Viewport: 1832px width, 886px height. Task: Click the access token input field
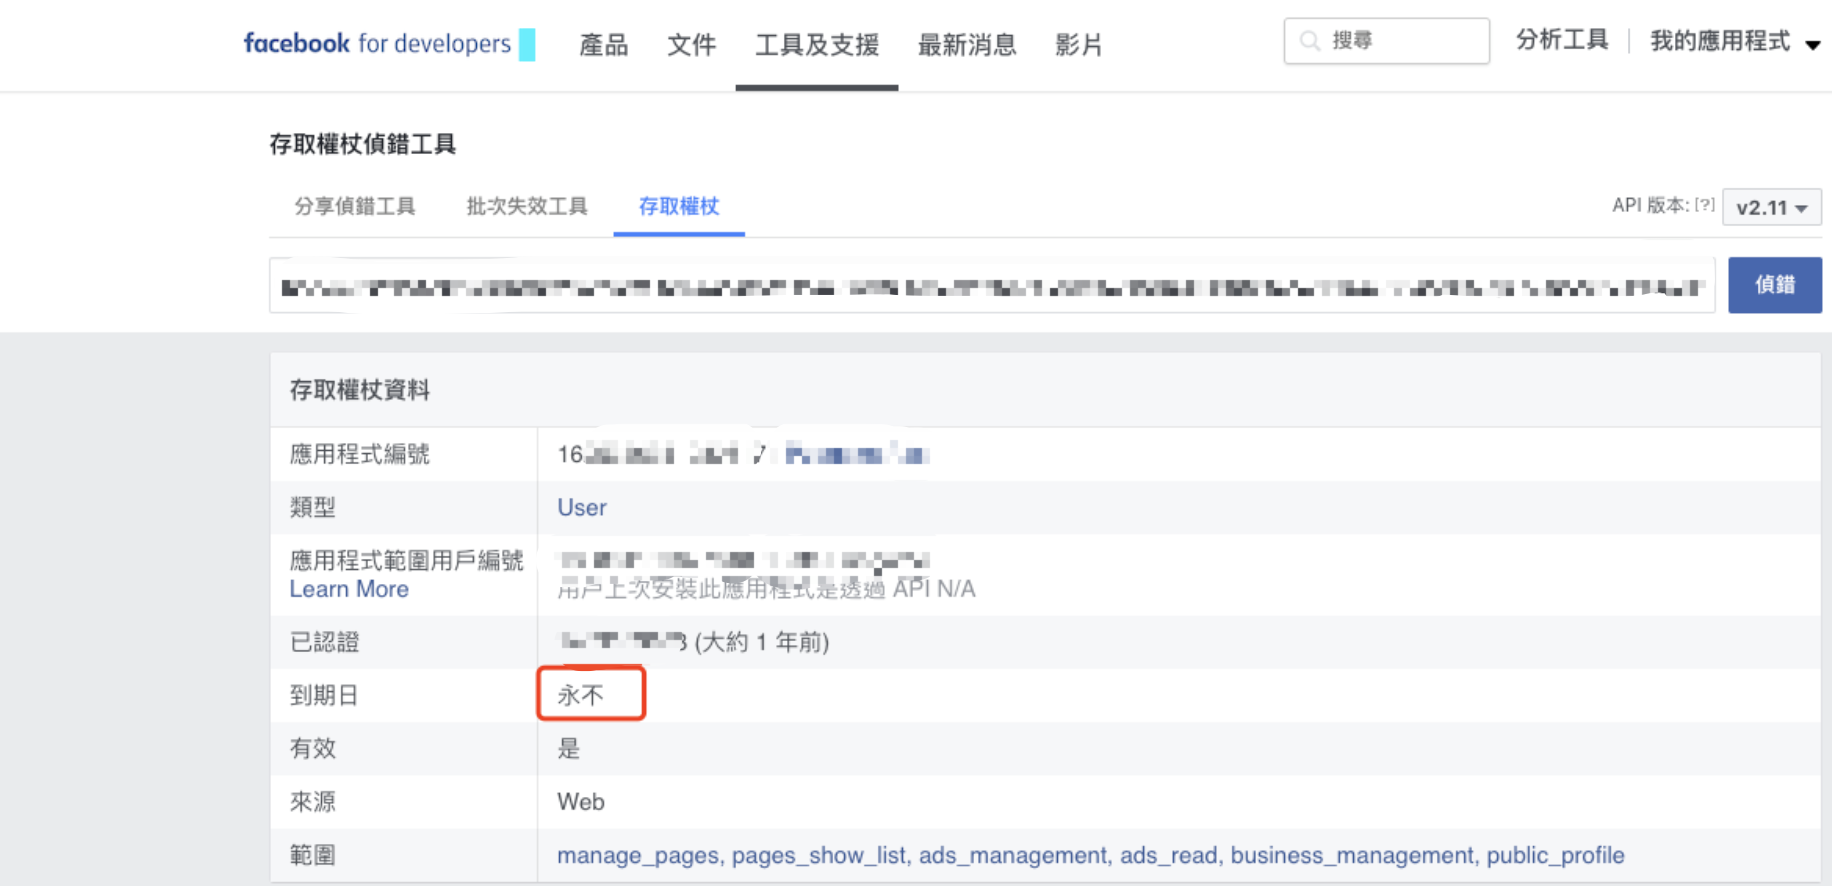point(992,286)
